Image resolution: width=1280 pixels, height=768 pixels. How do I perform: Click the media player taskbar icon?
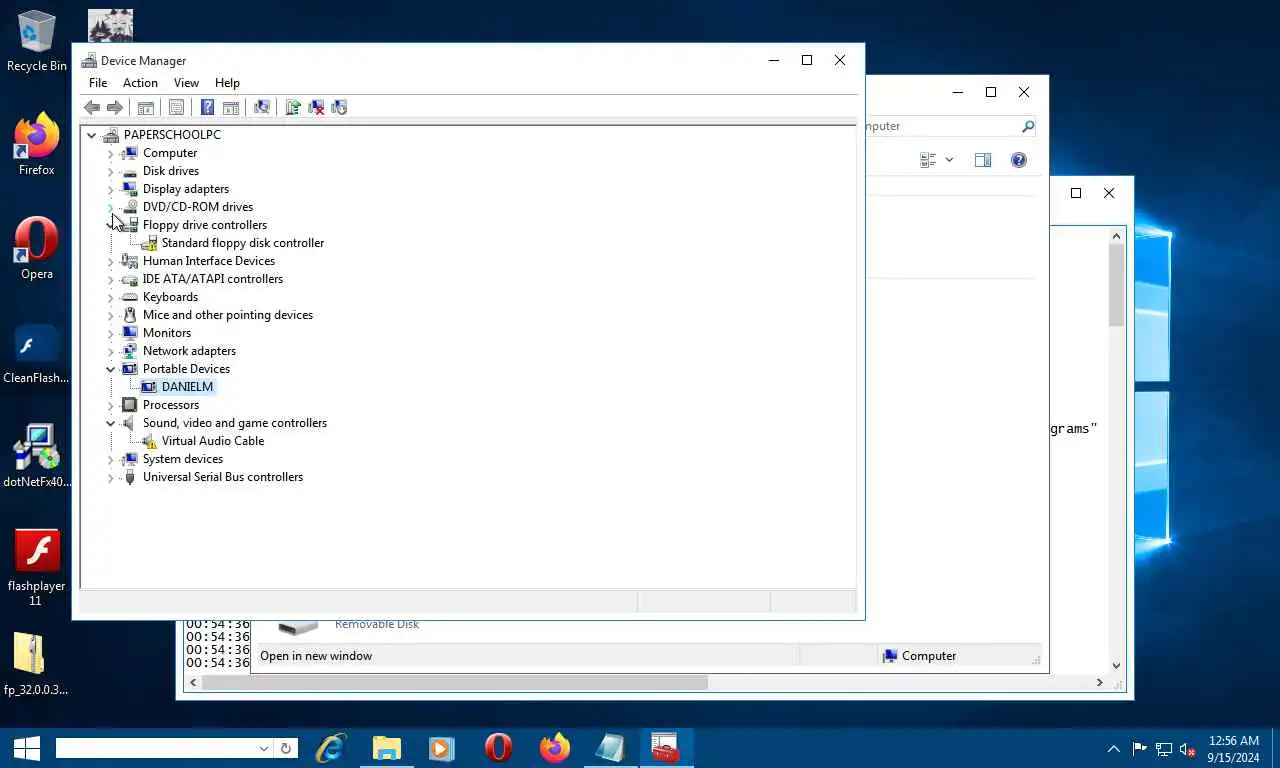(x=441, y=748)
